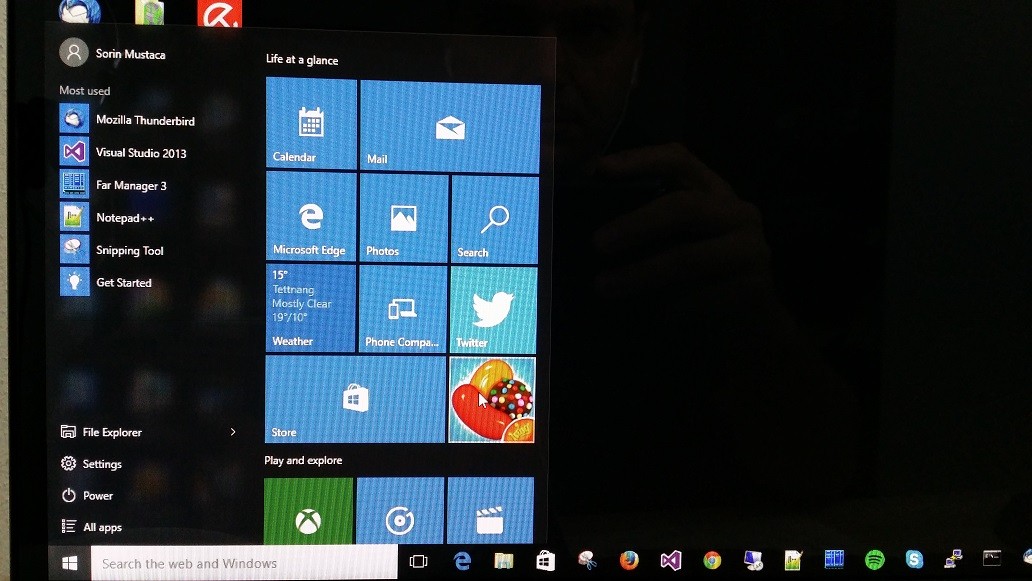Open the Photos tile
This screenshot has height=581, width=1032.
tap(403, 218)
